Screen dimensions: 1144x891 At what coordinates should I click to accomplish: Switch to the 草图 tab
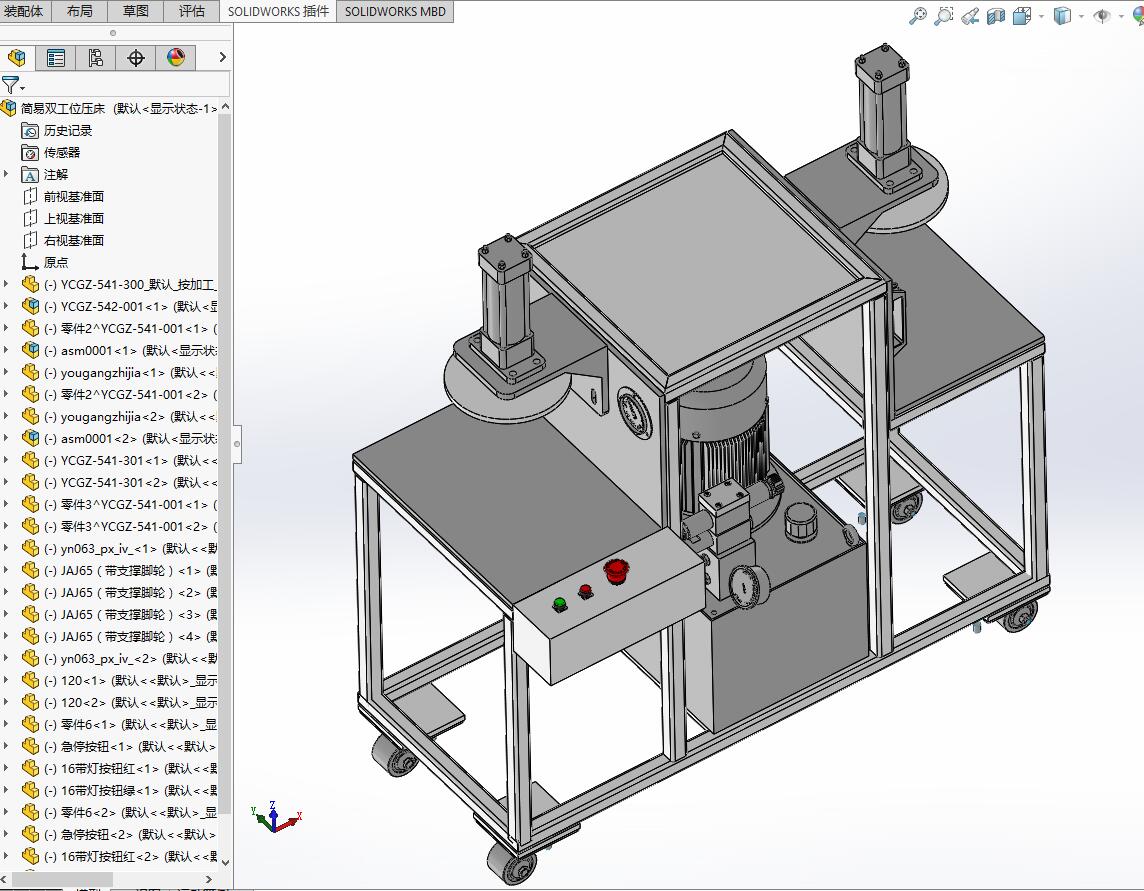[x=136, y=12]
